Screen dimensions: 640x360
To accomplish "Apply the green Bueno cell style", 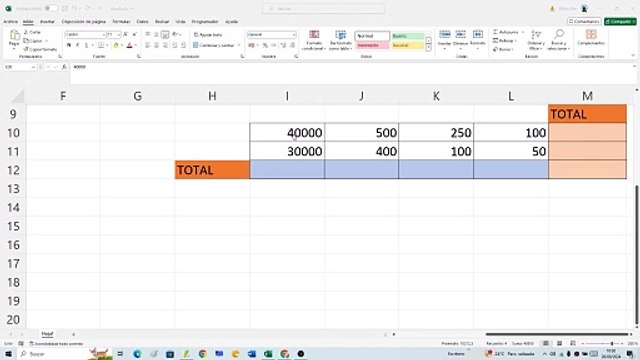I will pyautogui.click(x=408, y=36).
